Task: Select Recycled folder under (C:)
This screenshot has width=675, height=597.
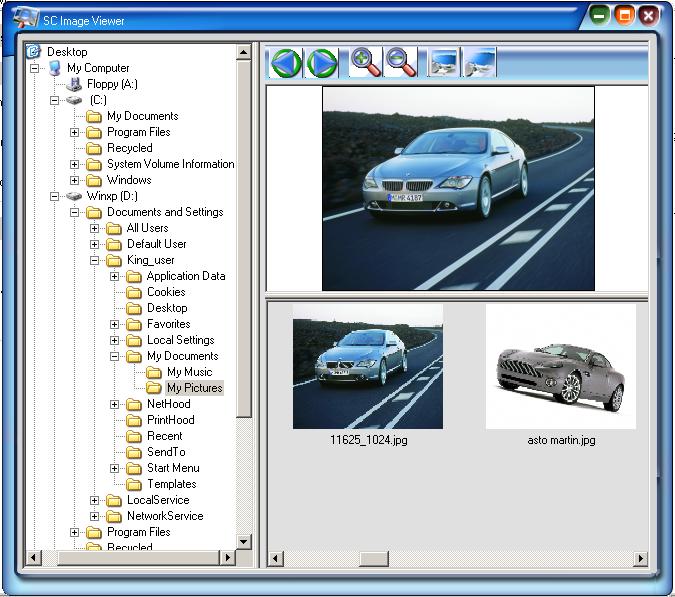Action: (x=130, y=148)
